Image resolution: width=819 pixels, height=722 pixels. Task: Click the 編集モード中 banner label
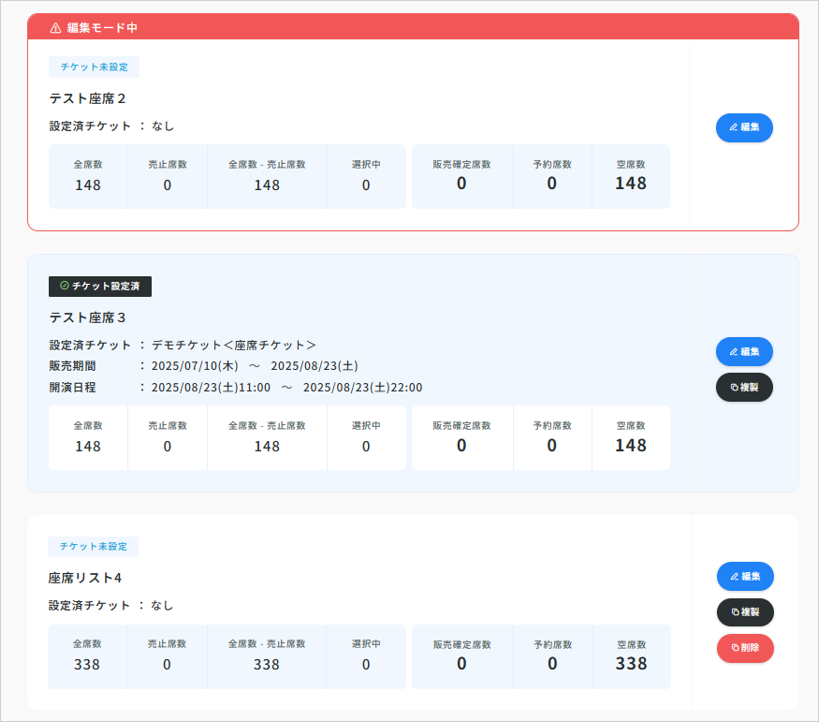pos(102,28)
